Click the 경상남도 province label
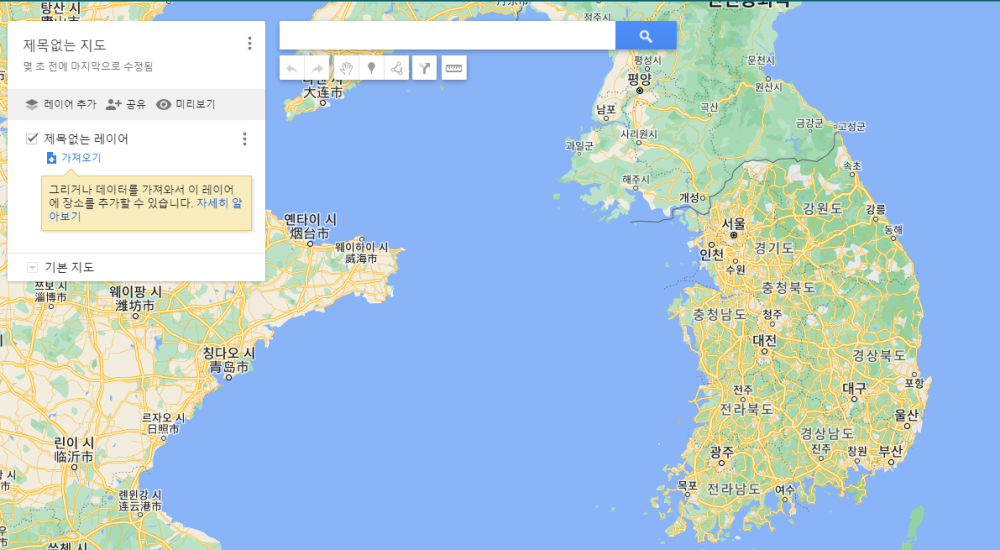This screenshot has width=1000, height=550. pyautogui.click(x=827, y=433)
